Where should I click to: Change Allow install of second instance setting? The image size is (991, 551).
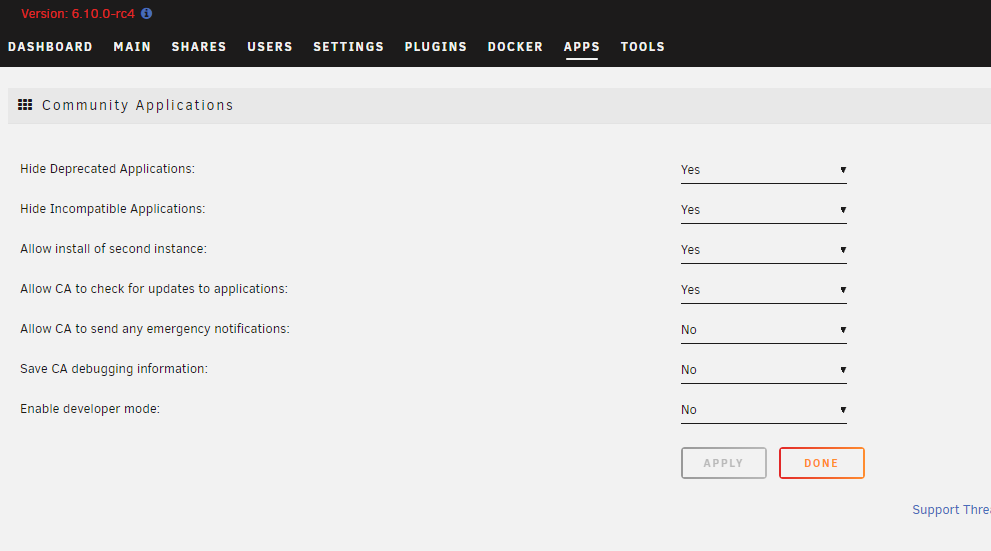click(763, 250)
